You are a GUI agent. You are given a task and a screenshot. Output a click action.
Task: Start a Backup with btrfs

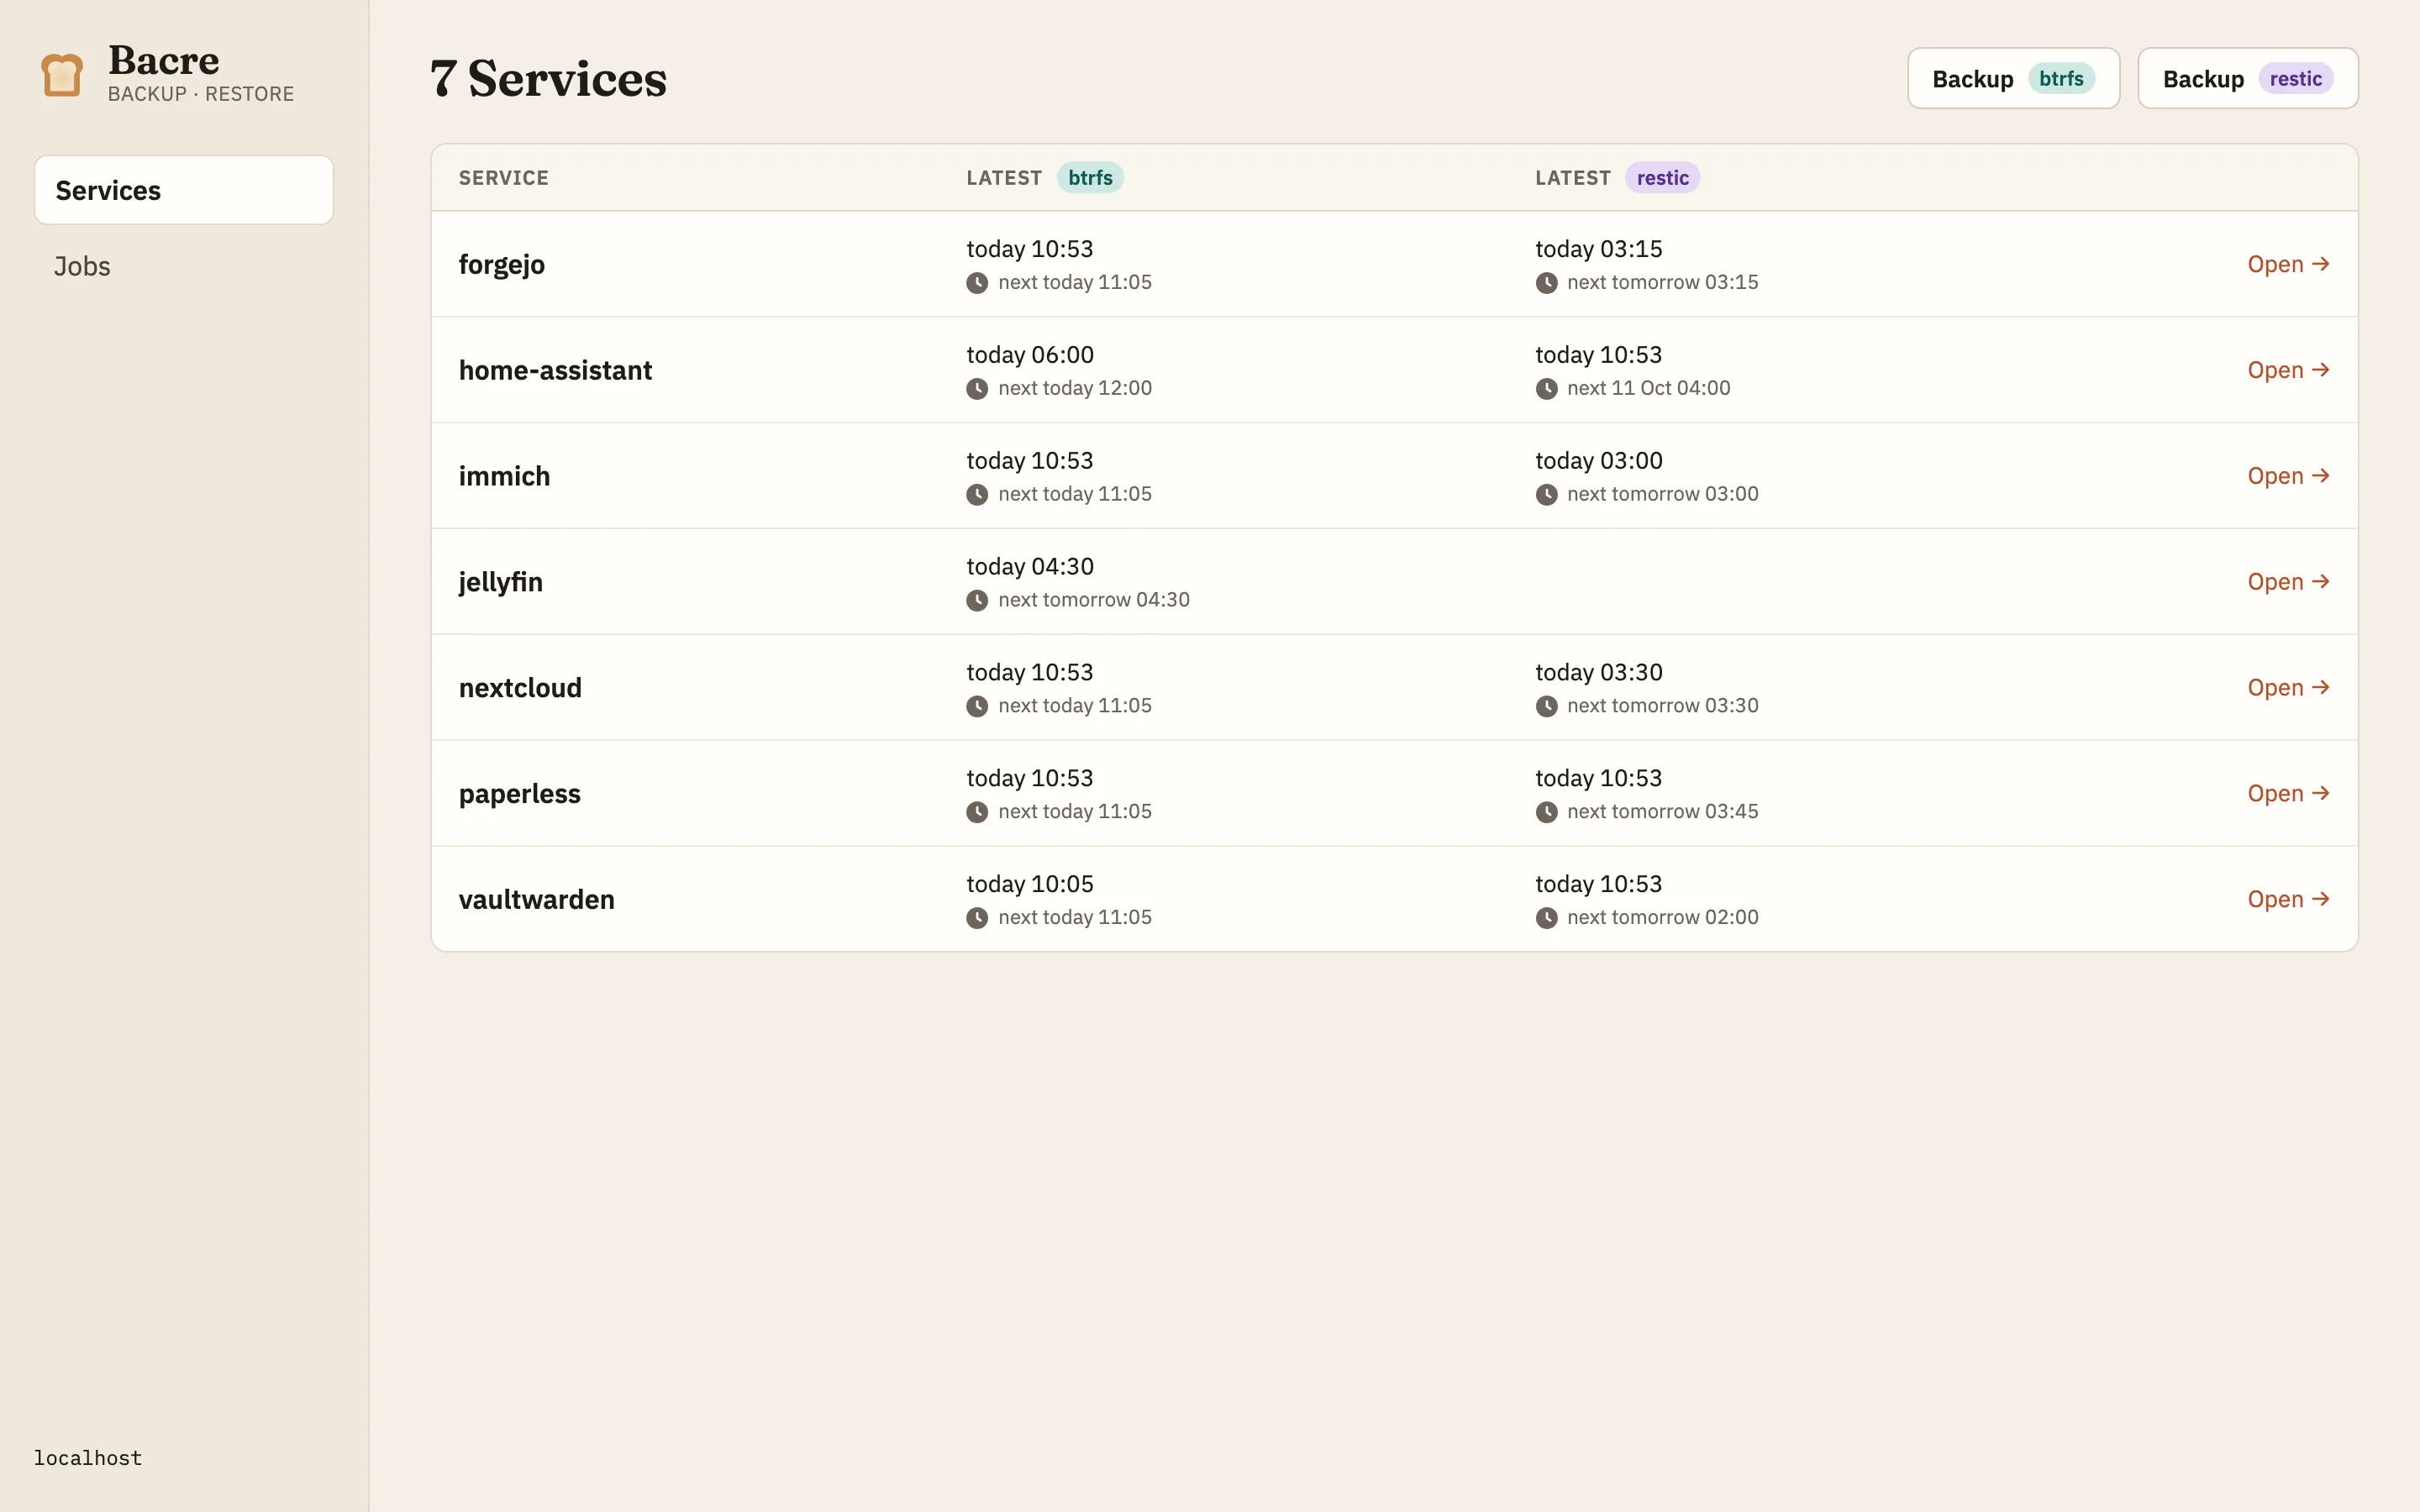pyautogui.click(x=2013, y=79)
